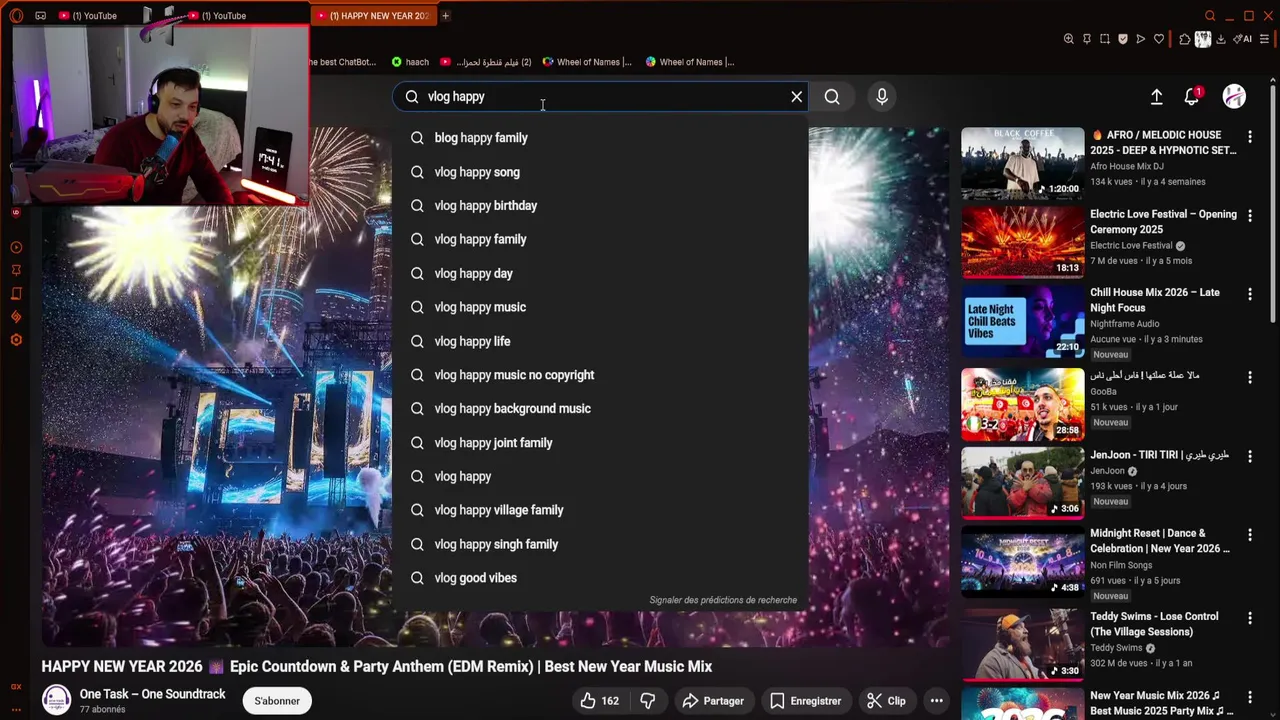
Task: Pick suggestion "vlog happy day"
Action: tap(600, 274)
